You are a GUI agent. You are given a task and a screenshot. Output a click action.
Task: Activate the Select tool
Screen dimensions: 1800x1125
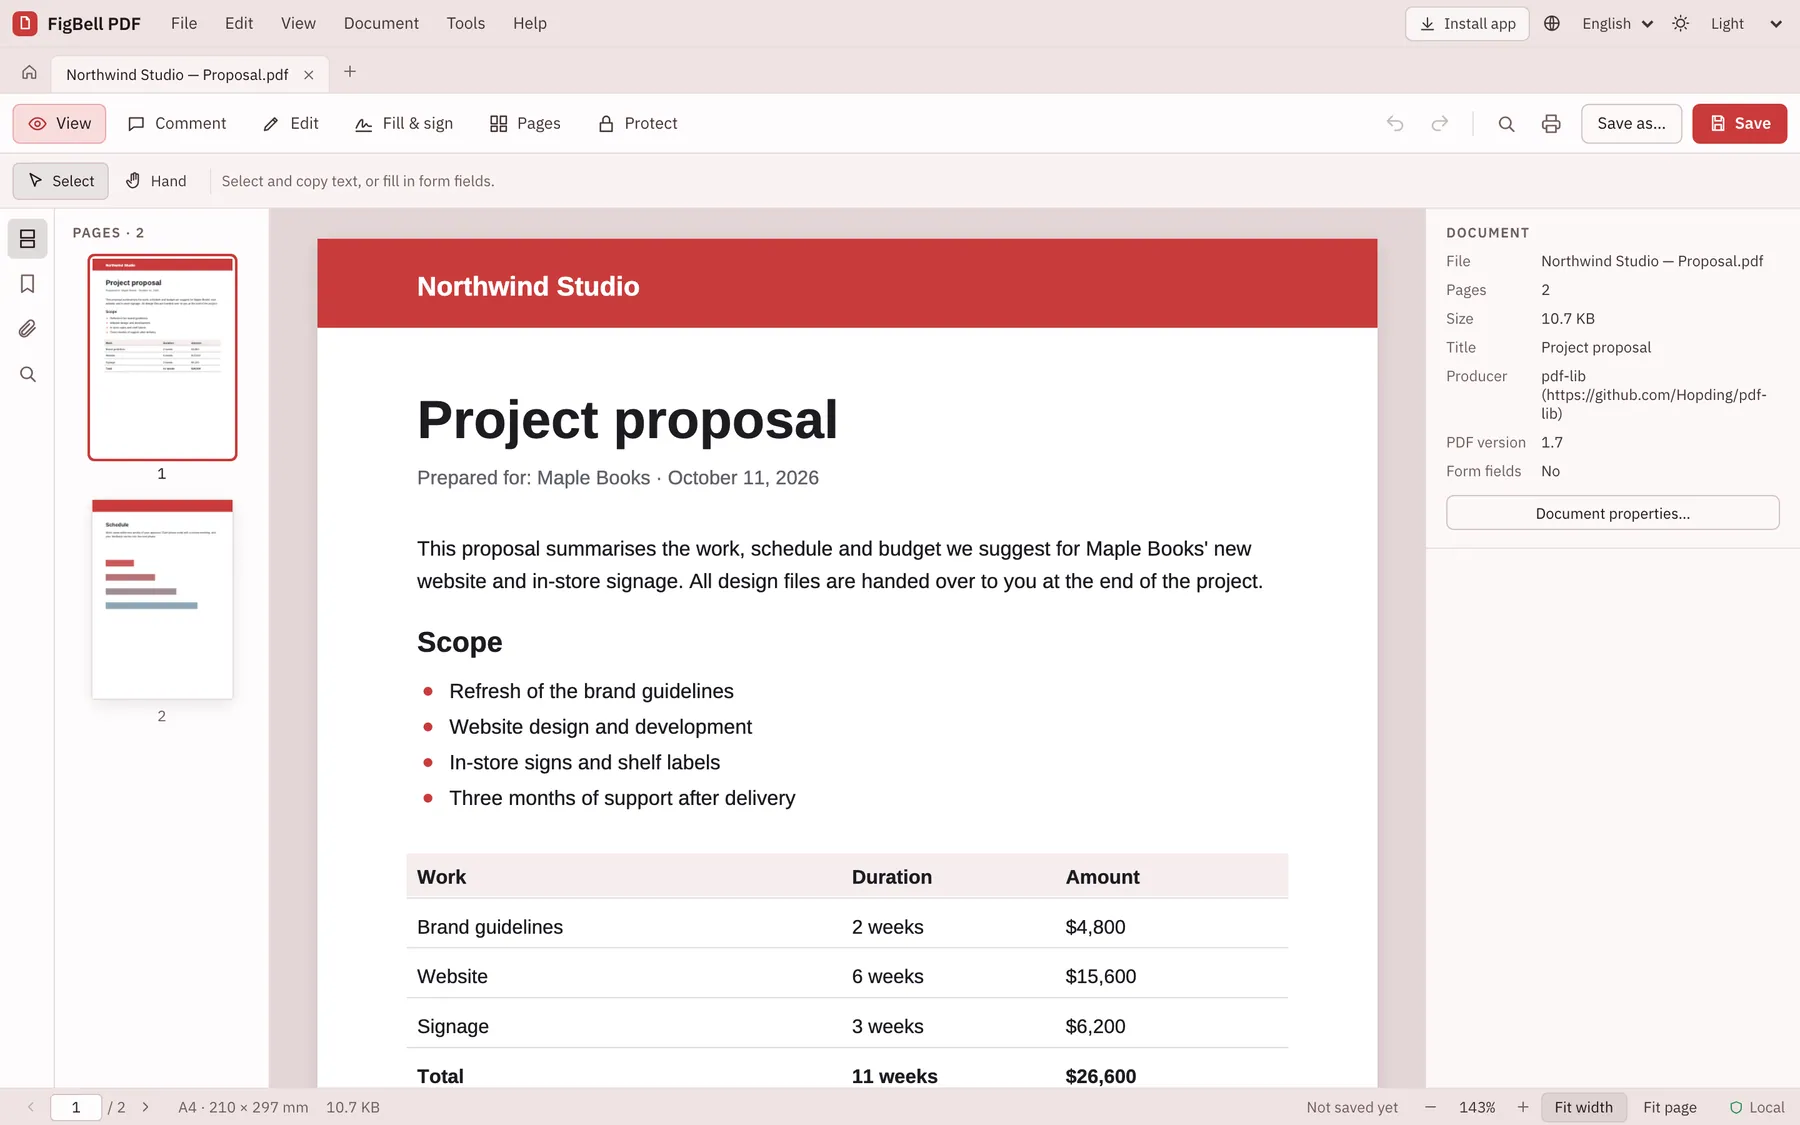[61, 181]
